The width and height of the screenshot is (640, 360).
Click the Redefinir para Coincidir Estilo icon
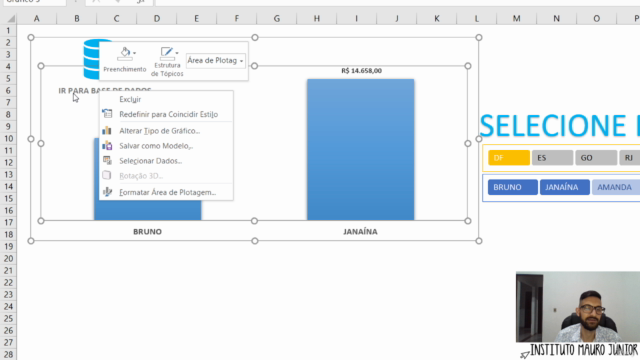point(107,114)
